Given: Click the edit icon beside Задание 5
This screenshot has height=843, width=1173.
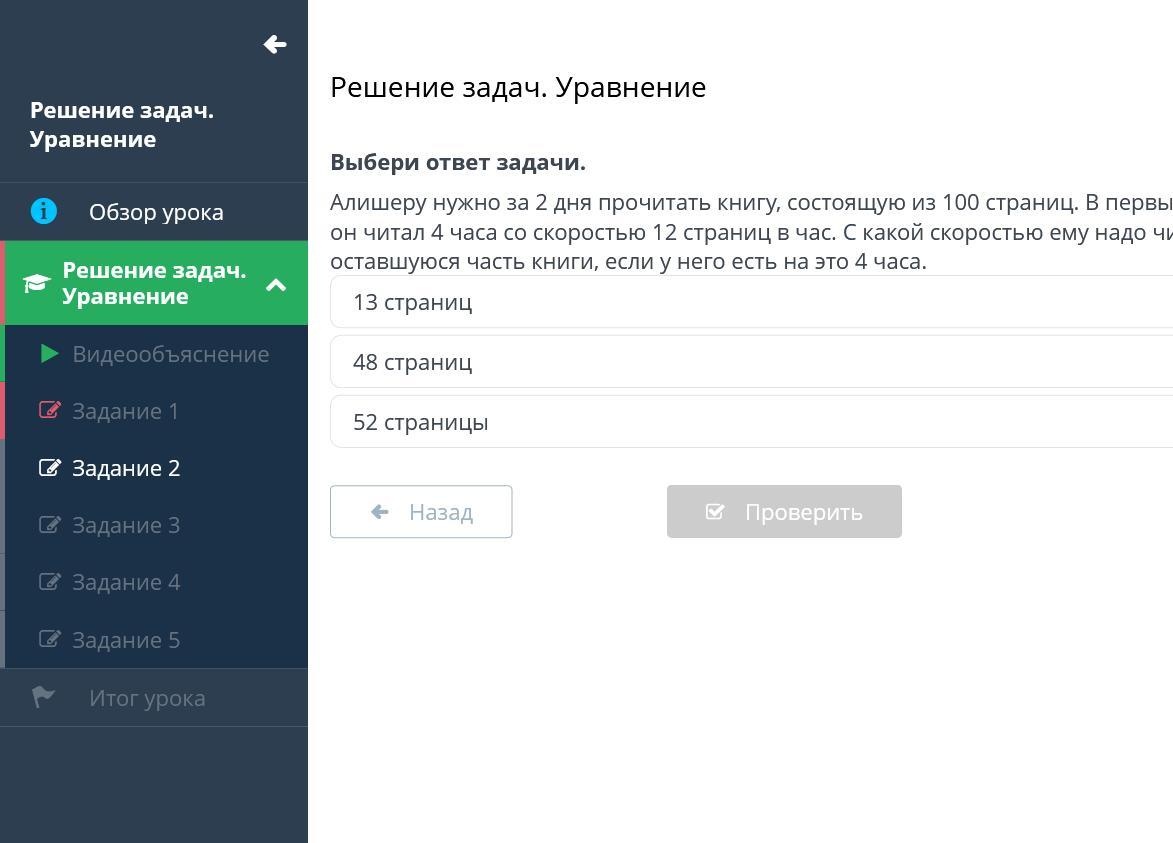Looking at the screenshot, I should click(x=49, y=639).
